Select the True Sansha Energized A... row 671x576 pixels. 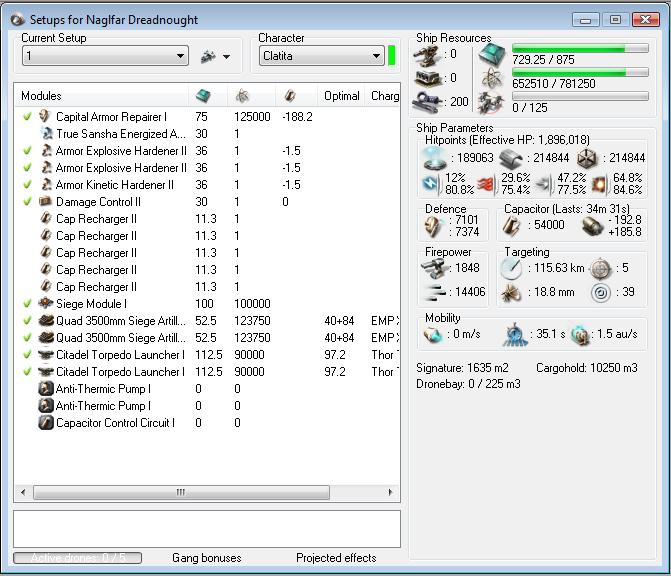207,134
